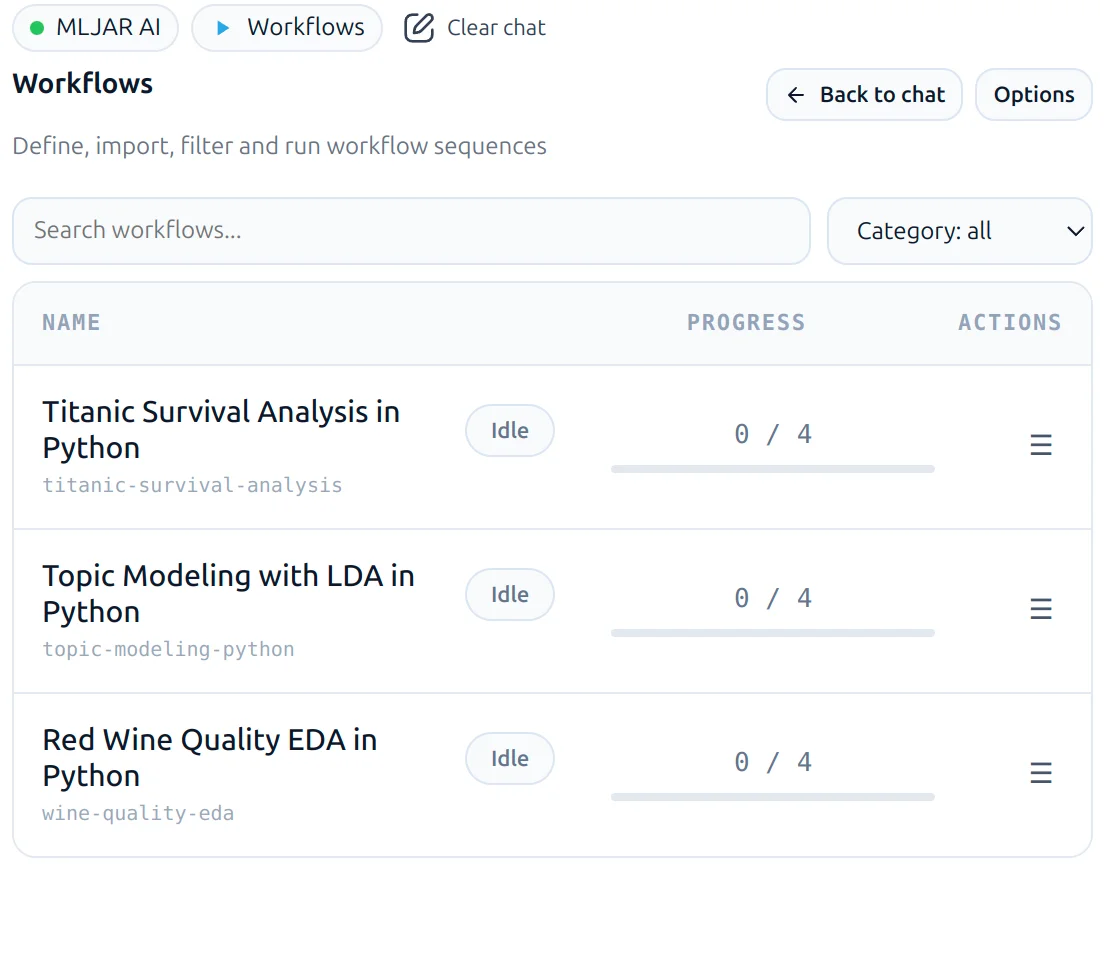Click the Idle badge on Red Wine workflow
This screenshot has height=963, width=1106.
coord(510,758)
